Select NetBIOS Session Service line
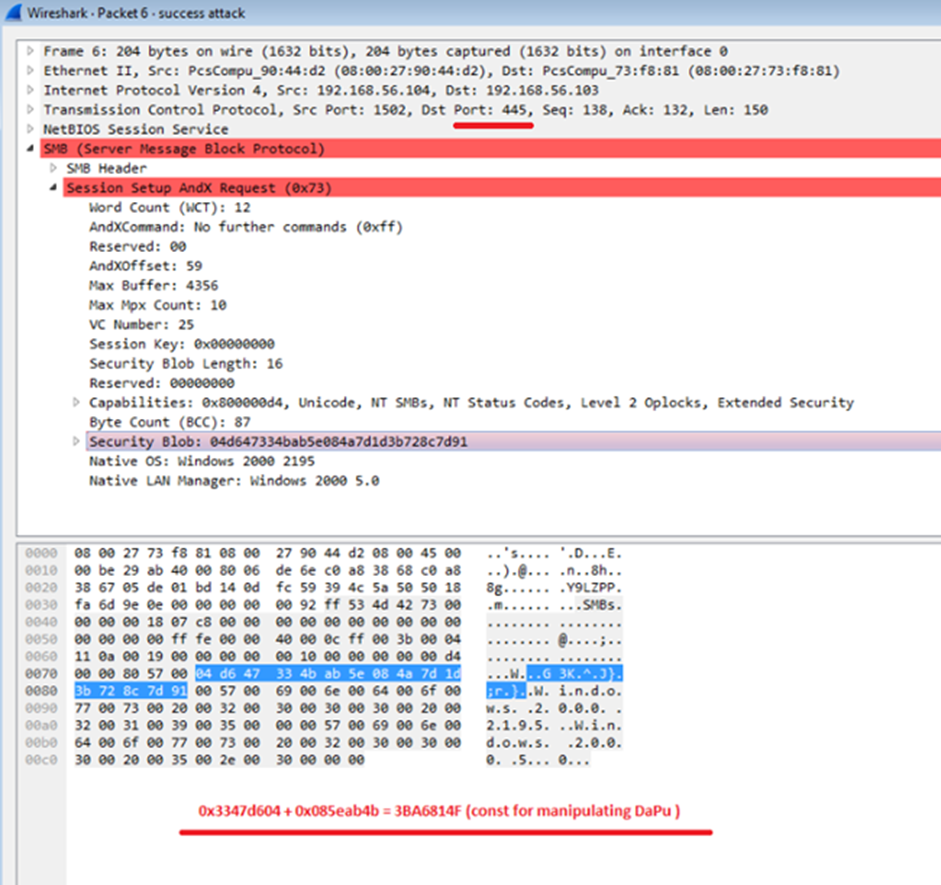The width and height of the screenshot is (941, 885). [136, 129]
